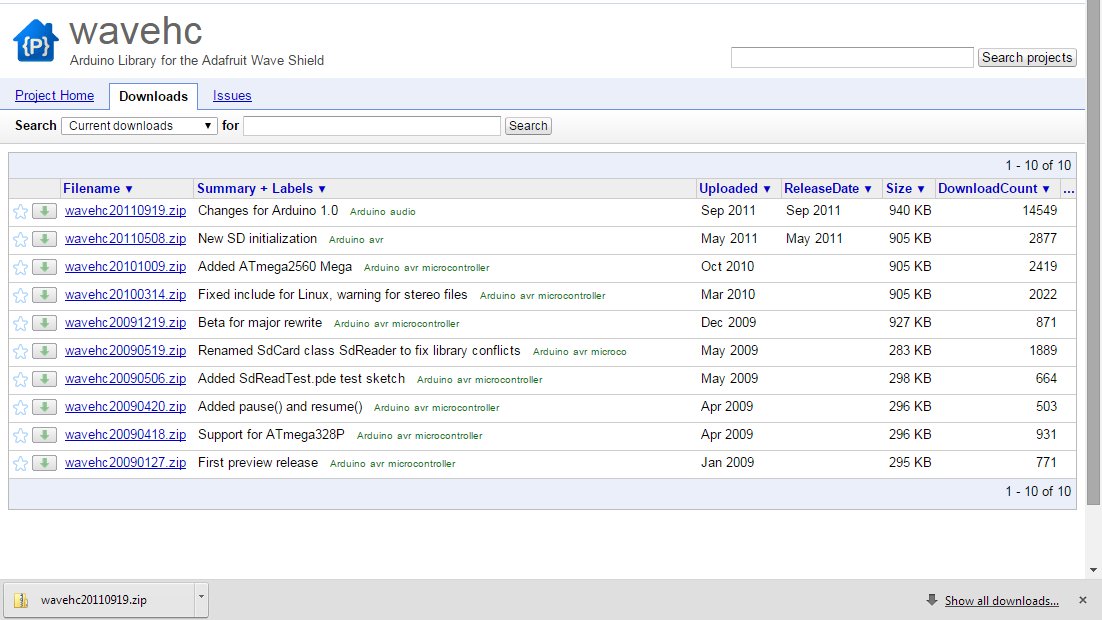This screenshot has width=1102, height=620.
Task: Click the Search projects button
Action: [1027, 58]
